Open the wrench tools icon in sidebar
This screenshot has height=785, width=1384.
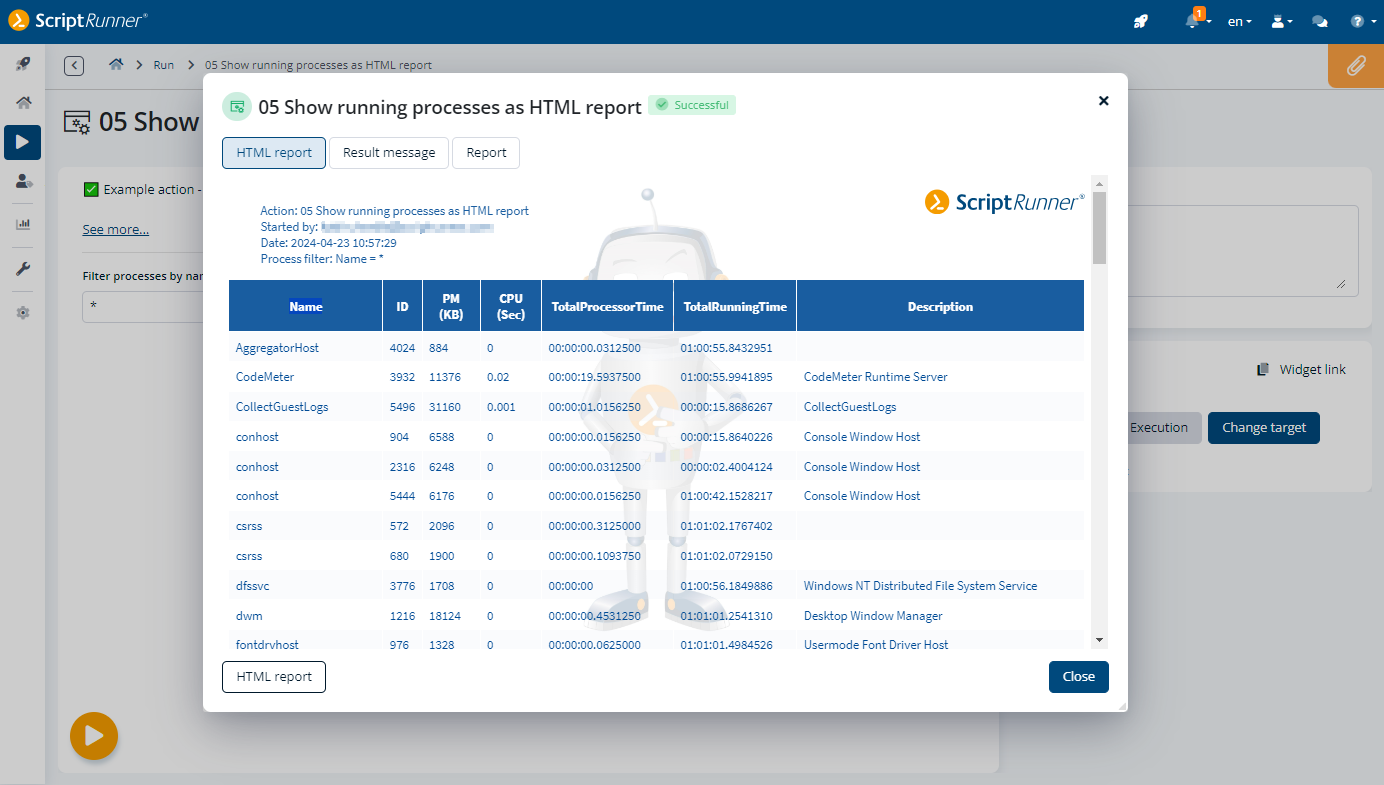22,269
